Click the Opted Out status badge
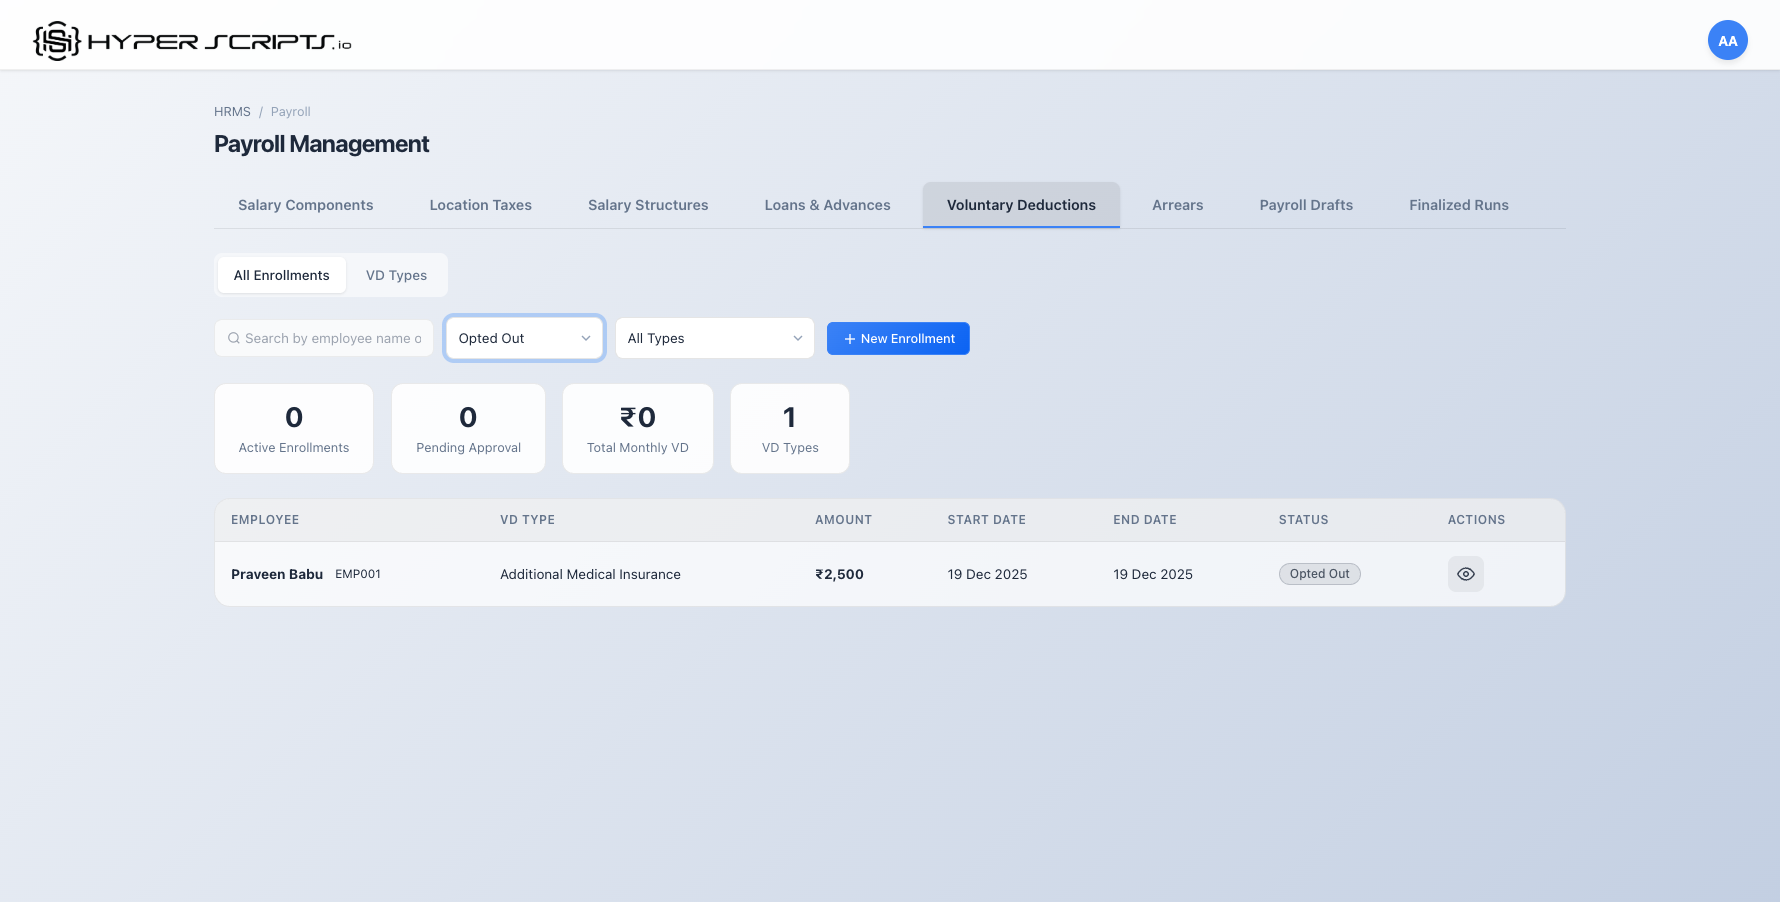 pyautogui.click(x=1319, y=574)
